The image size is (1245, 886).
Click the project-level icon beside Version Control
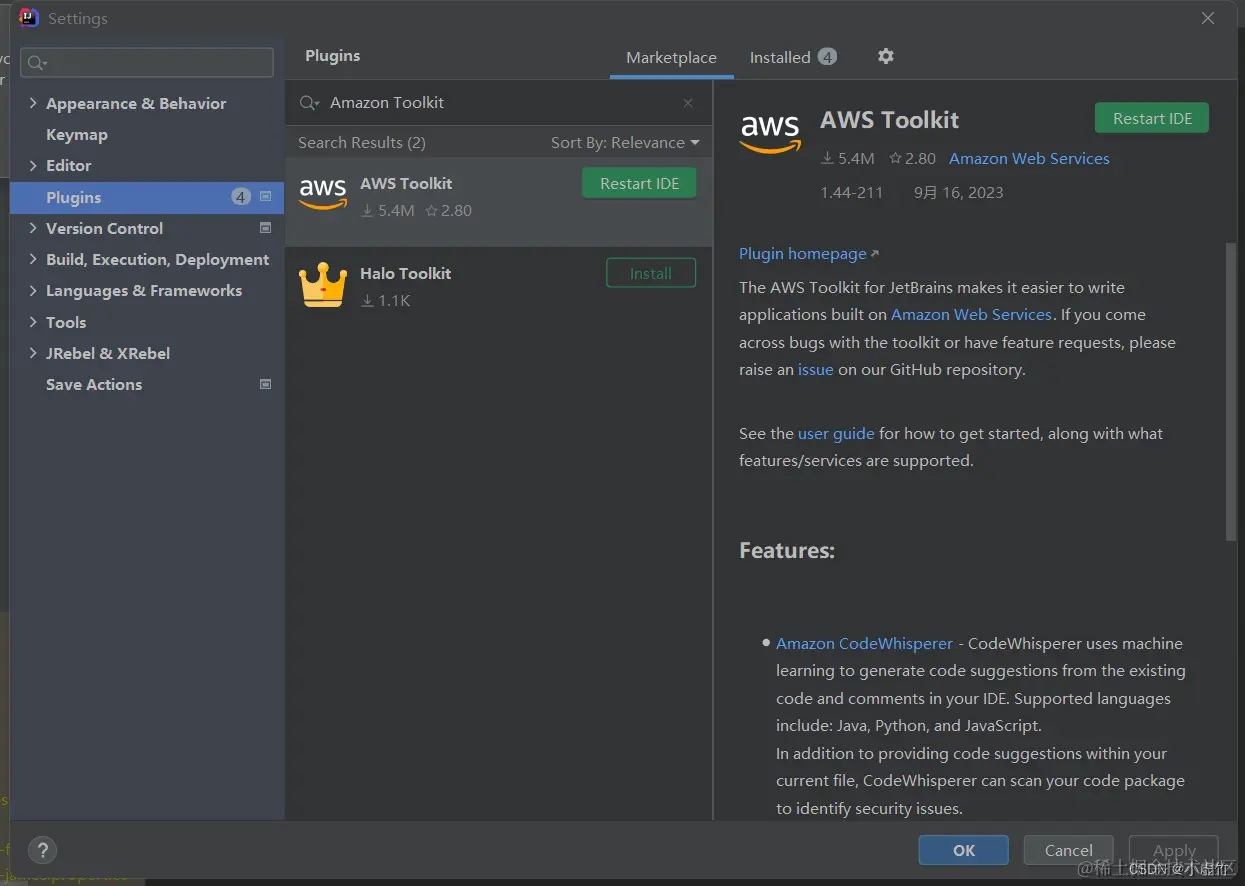pos(266,228)
